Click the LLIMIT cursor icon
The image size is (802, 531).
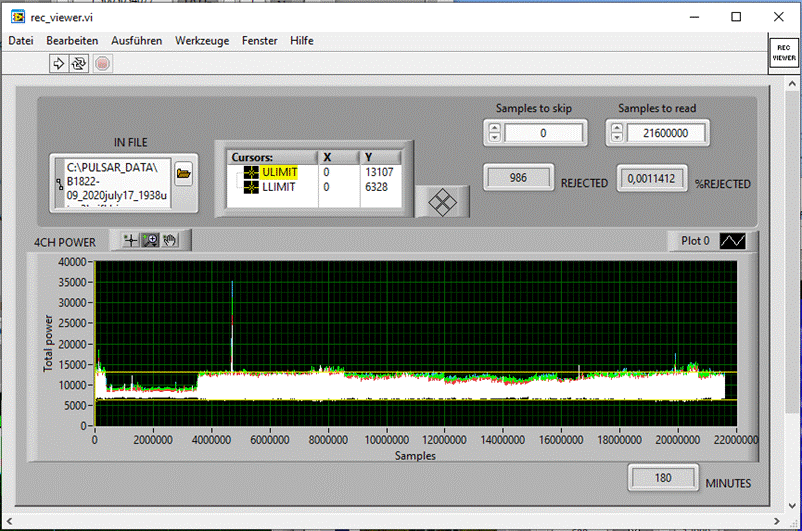coord(251,187)
